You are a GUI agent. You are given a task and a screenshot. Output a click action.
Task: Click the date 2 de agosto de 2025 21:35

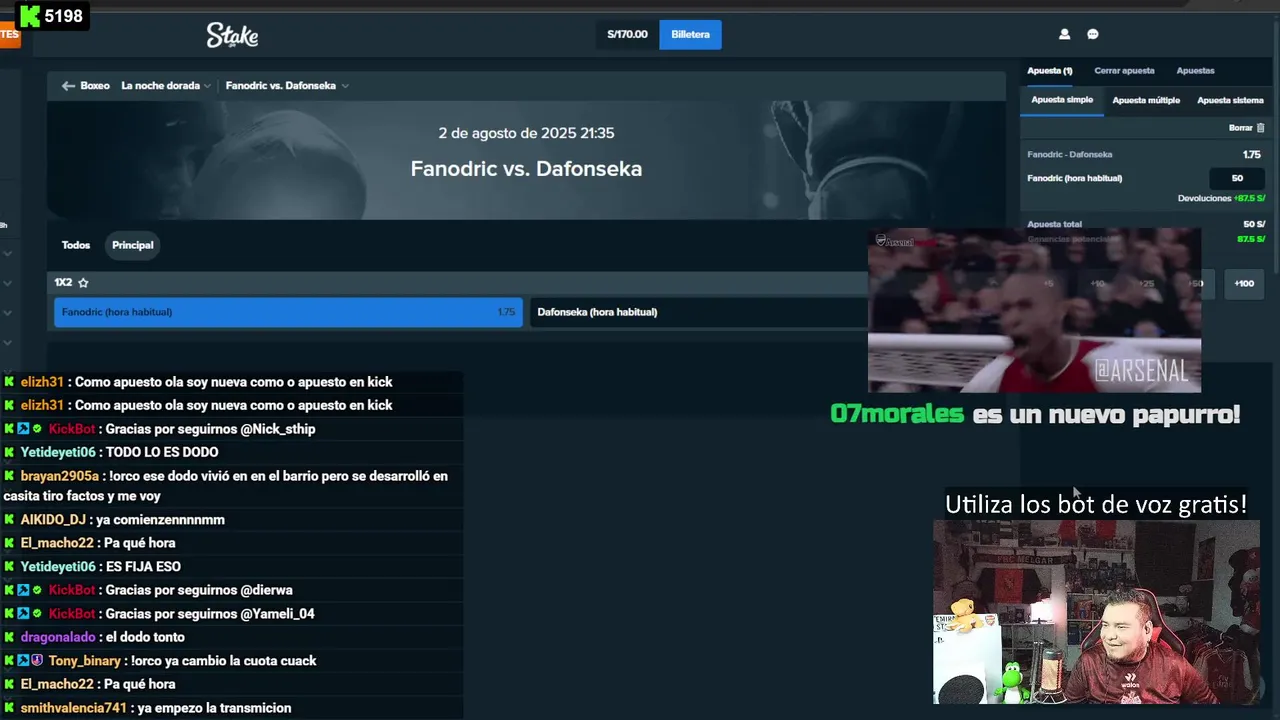526,133
